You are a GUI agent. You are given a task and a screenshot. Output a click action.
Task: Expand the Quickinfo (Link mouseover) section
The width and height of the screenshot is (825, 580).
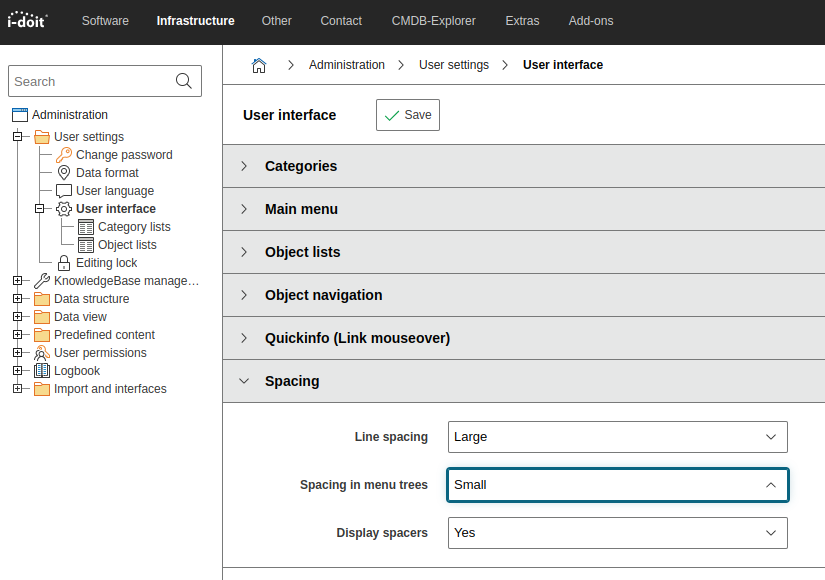[524, 338]
